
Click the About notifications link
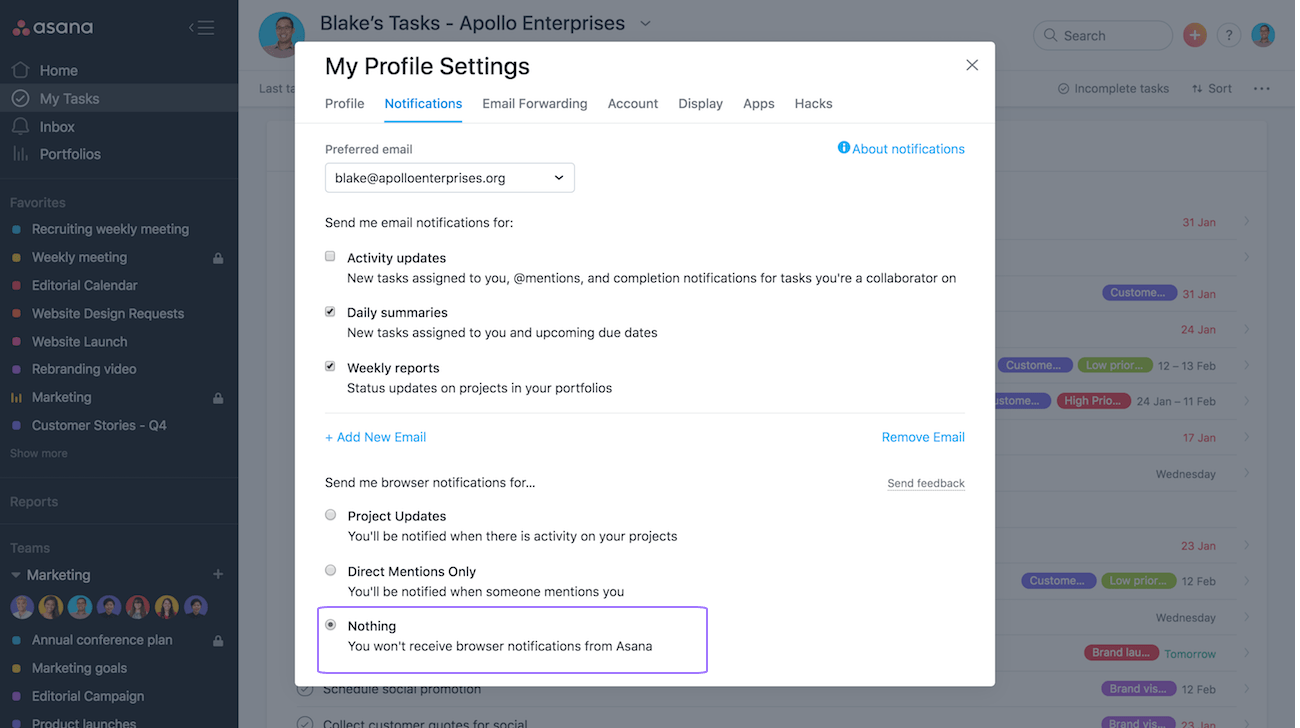(909, 149)
